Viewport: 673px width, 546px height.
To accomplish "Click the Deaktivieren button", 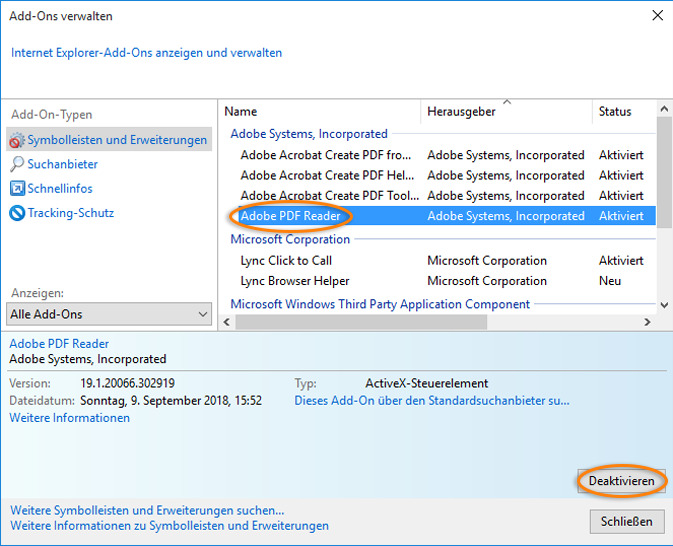I will click(x=621, y=481).
